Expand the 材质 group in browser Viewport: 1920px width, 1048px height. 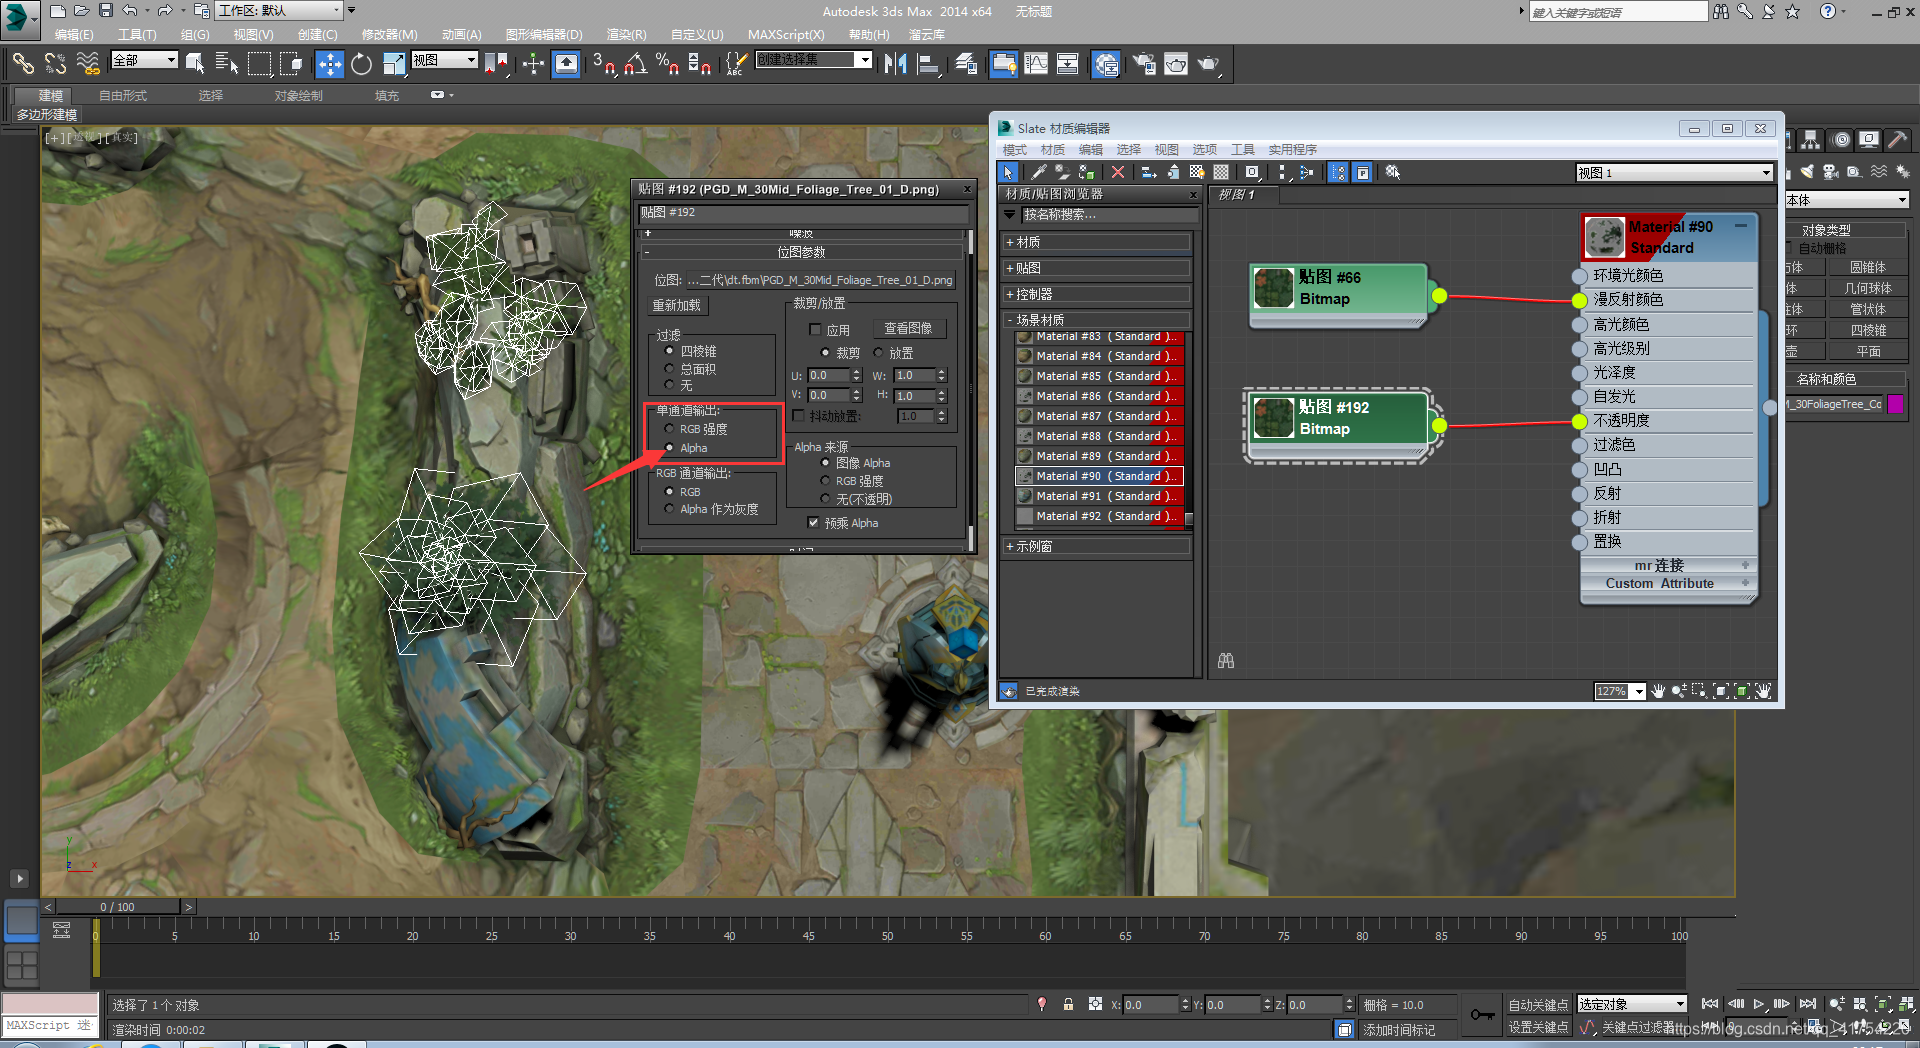coord(1096,242)
